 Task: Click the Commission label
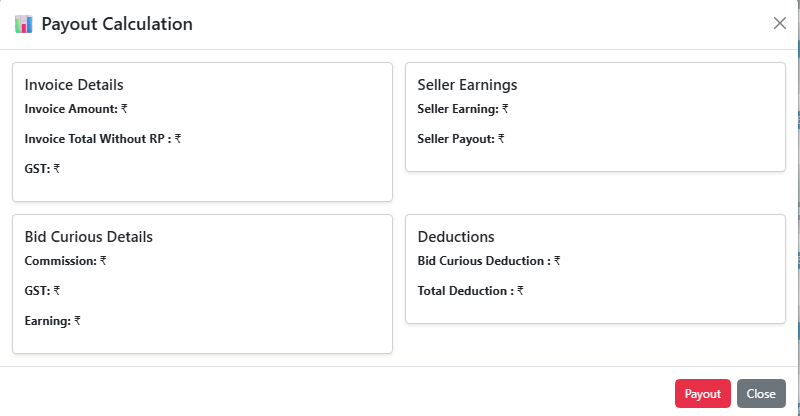pos(60,261)
